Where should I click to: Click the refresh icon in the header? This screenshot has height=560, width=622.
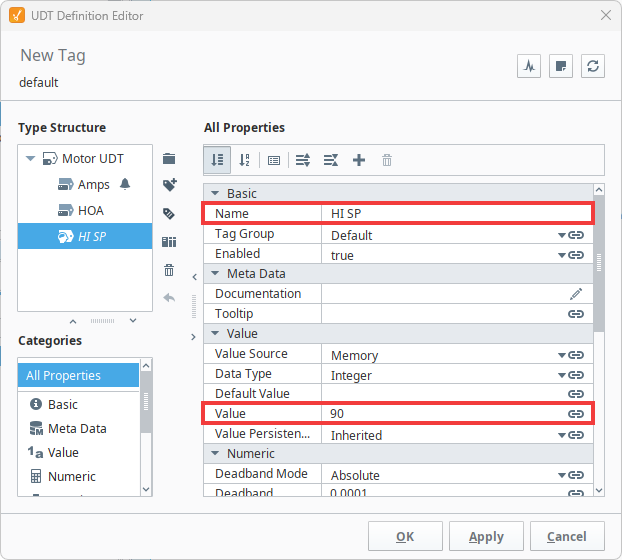coord(593,66)
